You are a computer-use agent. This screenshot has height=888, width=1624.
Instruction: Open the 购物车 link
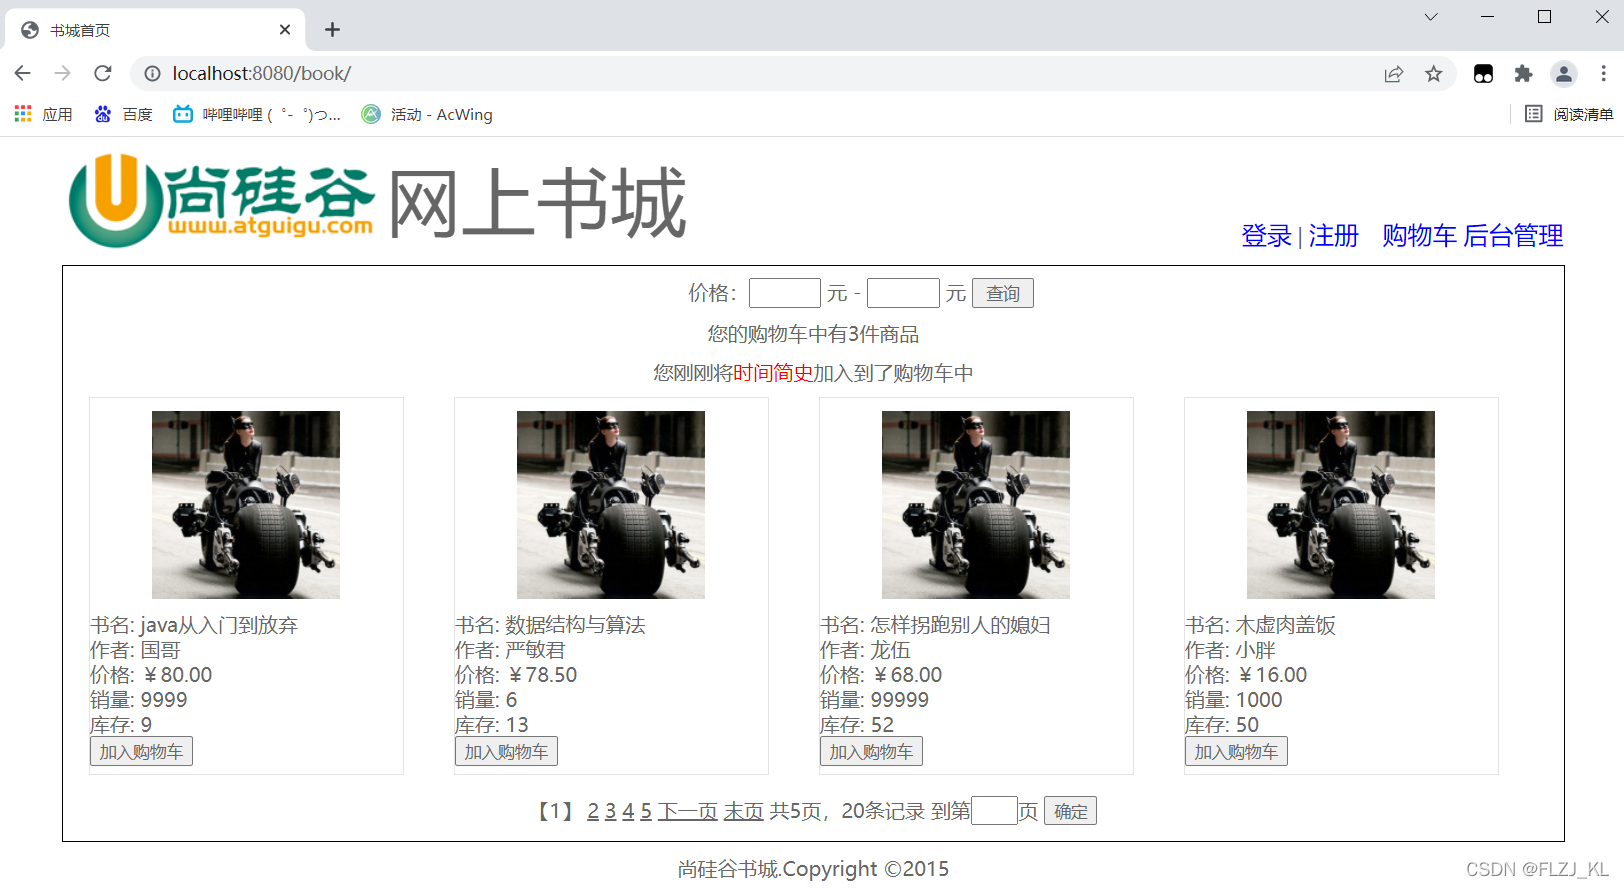pos(1419,236)
